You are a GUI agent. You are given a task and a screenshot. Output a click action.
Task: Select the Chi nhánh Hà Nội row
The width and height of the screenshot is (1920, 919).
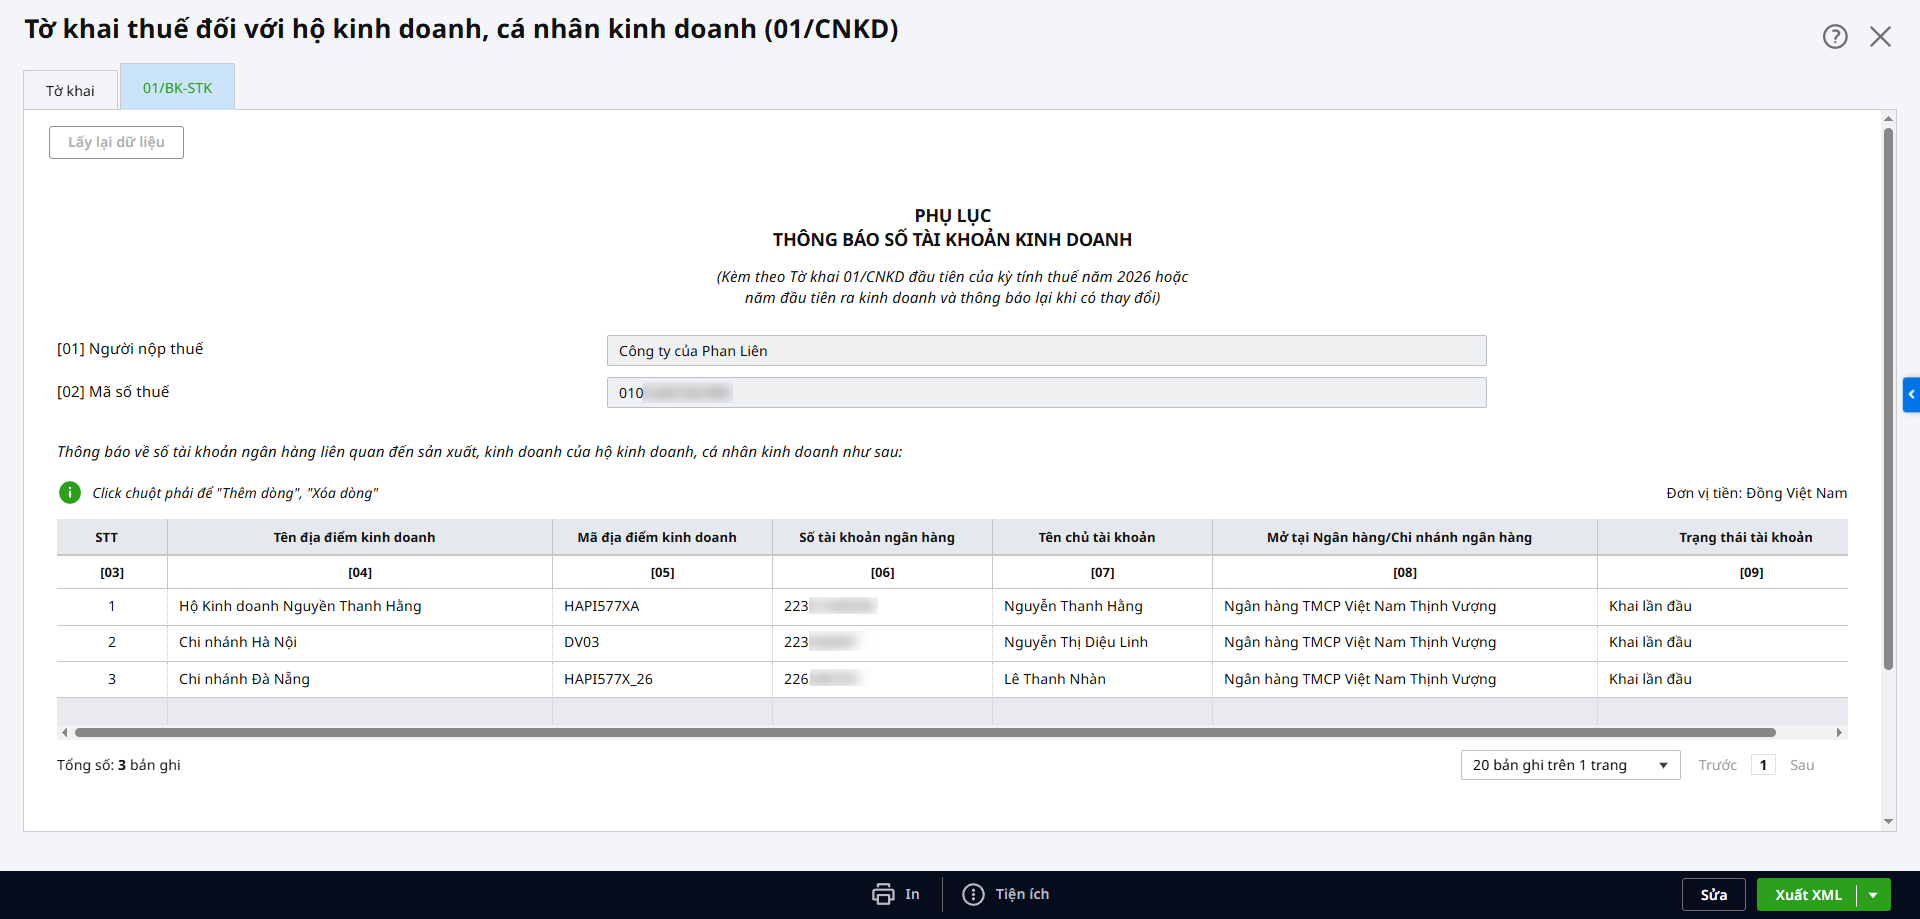(238, 642)
